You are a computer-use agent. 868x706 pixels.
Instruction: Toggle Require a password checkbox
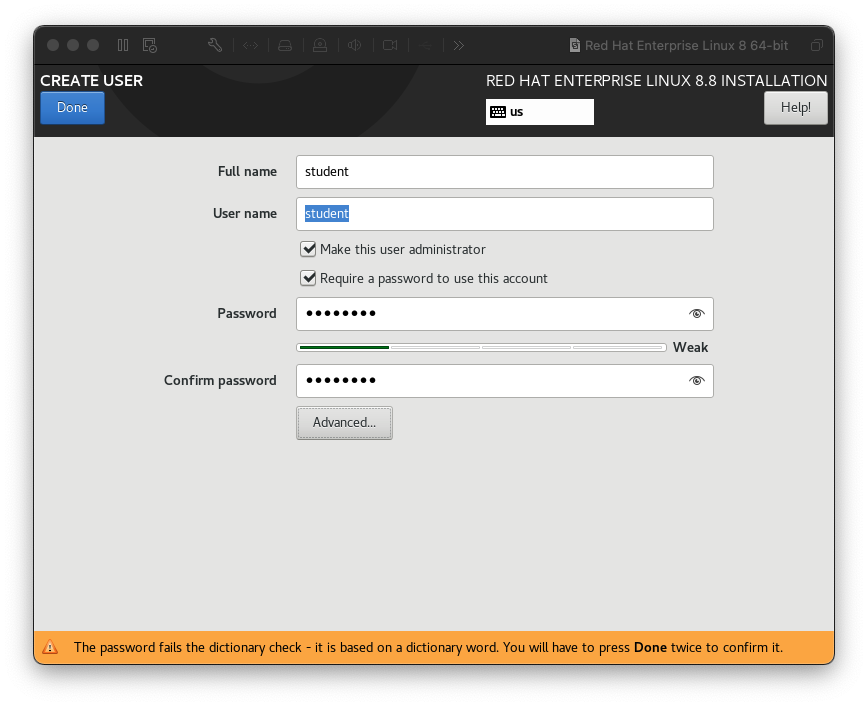(308, 278)
